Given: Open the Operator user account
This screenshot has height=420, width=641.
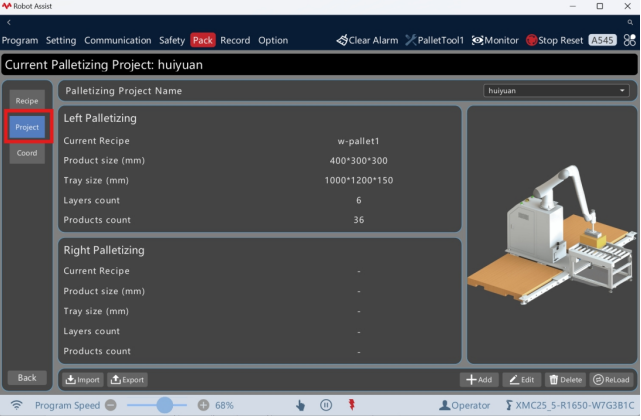Looking at the screenshot, I should (464, 405).
